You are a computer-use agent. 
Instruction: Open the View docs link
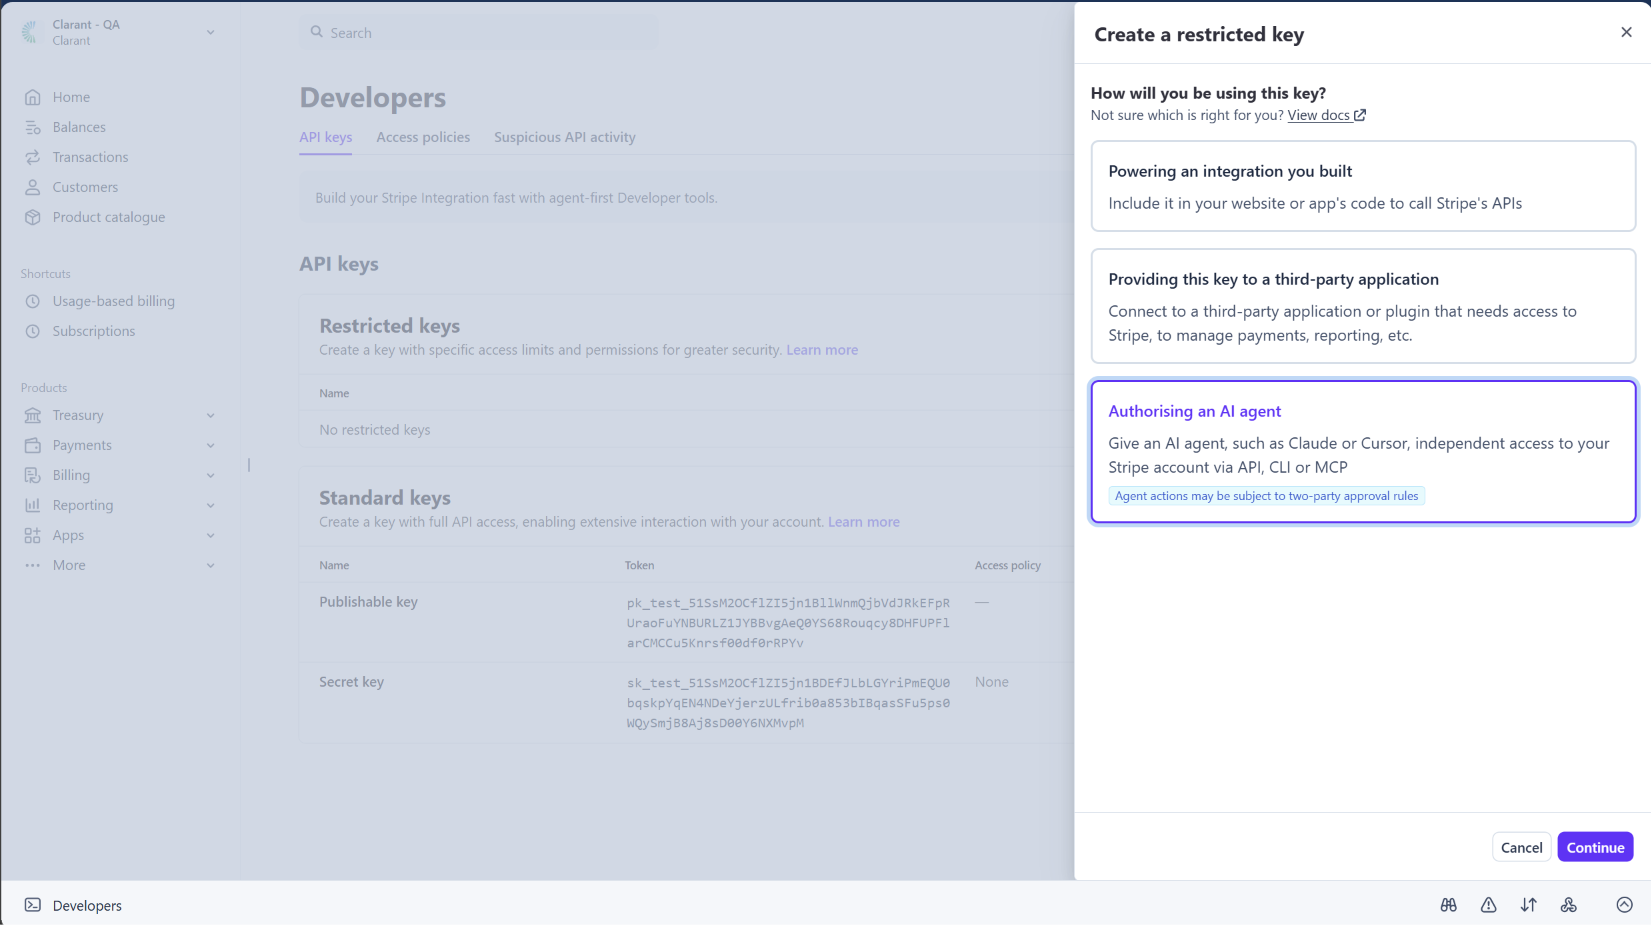(x=1326, y=115)
